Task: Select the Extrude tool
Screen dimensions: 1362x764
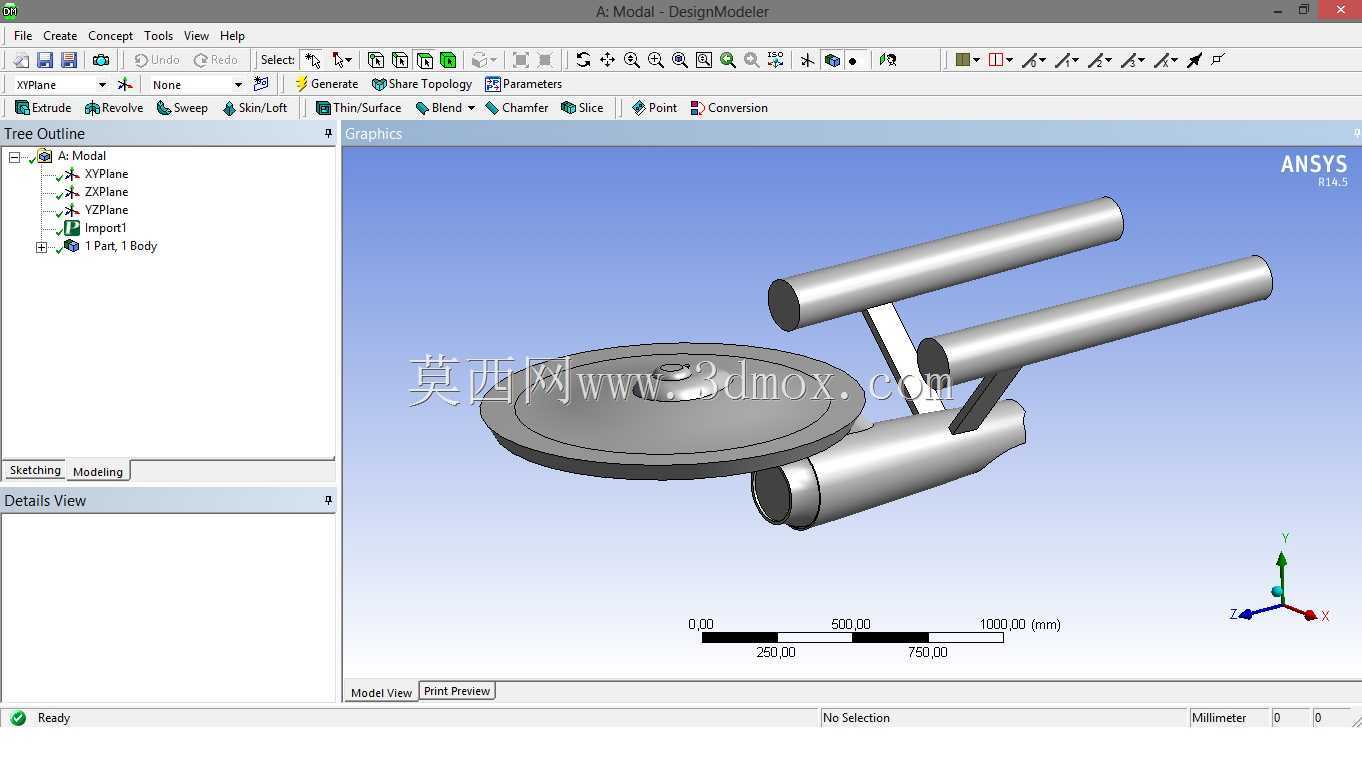Action: [x=43, y=108]
